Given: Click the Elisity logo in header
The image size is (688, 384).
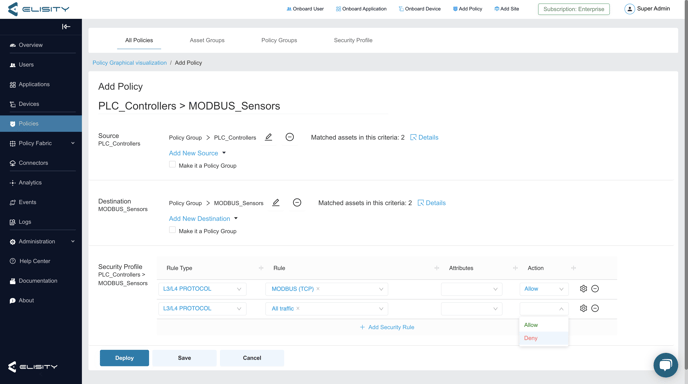Looking at the screenshot, I should pos(39,9).
